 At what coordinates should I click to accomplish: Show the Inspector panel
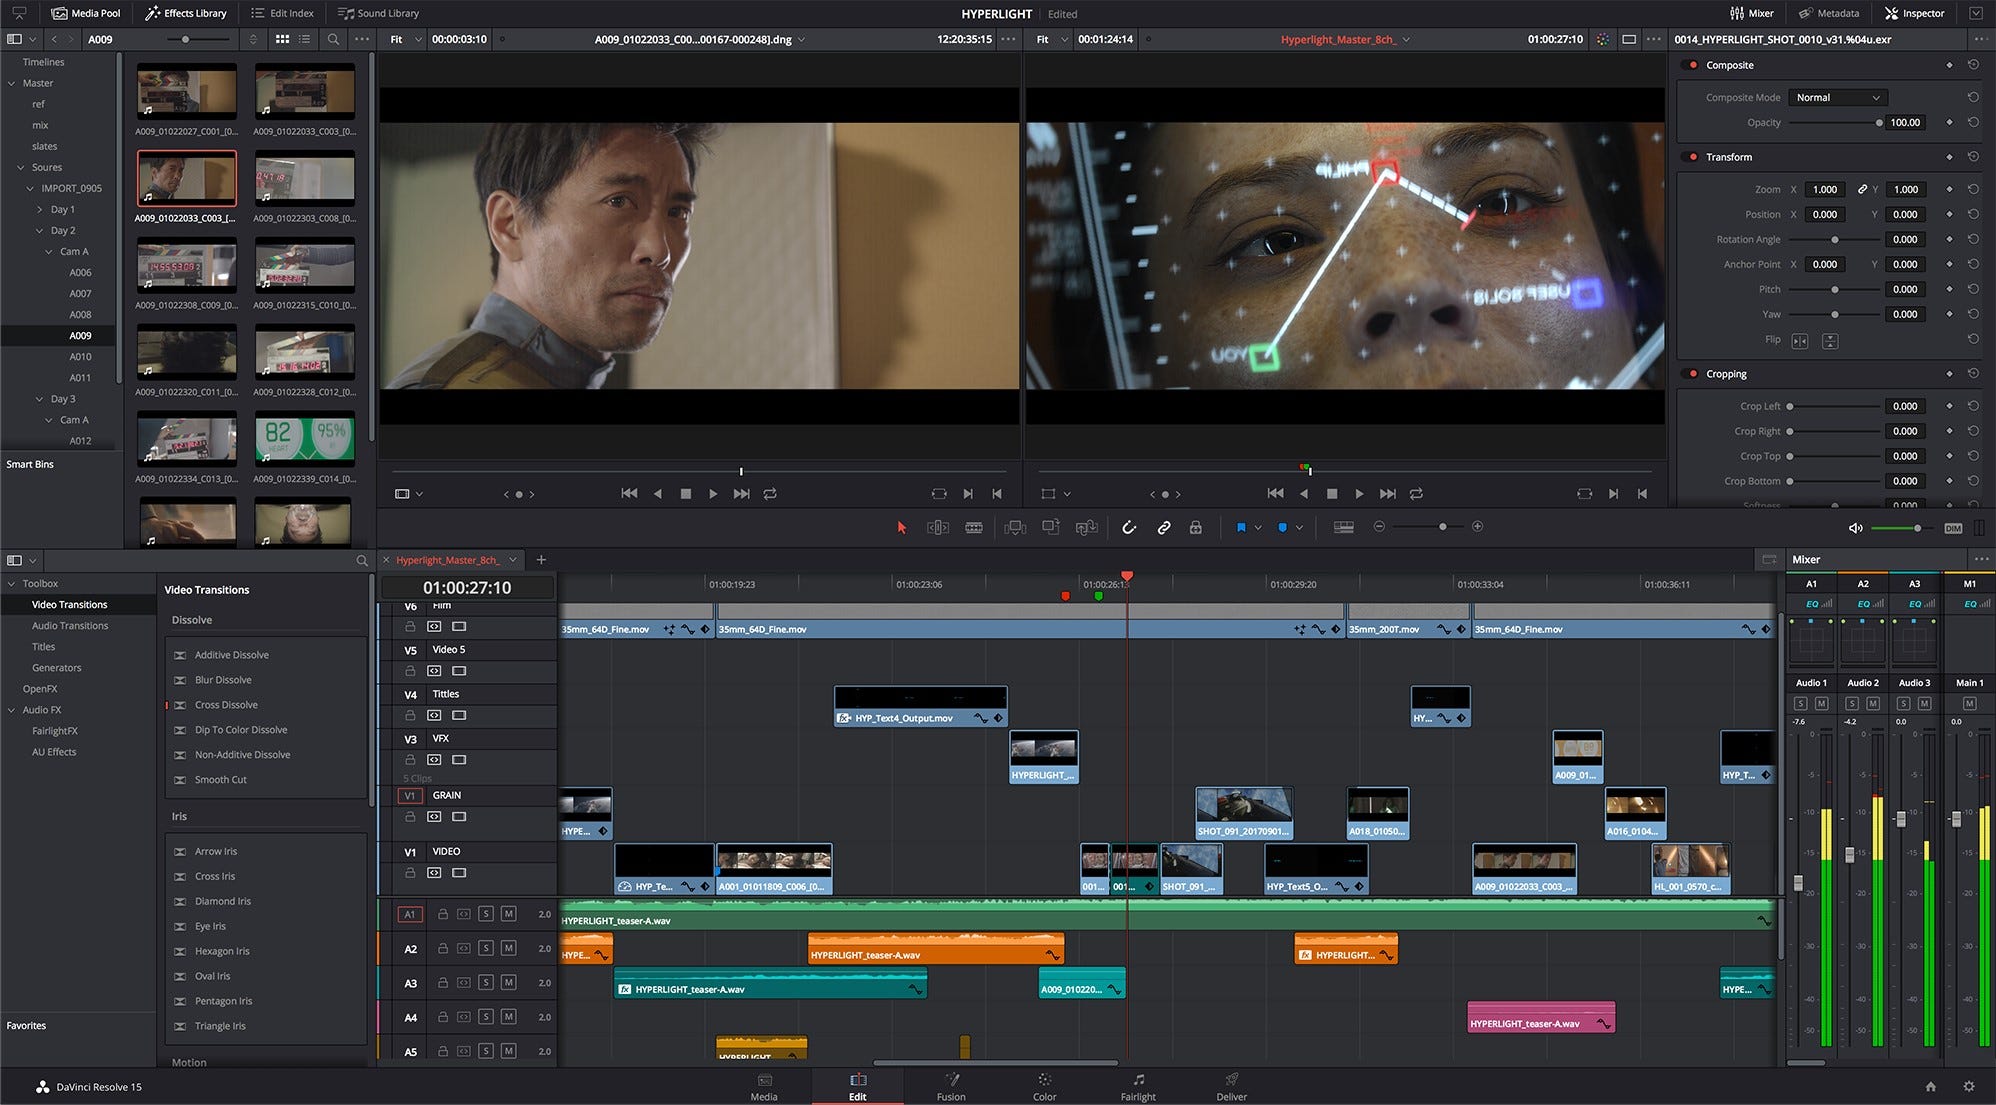tap(1915, 13)
